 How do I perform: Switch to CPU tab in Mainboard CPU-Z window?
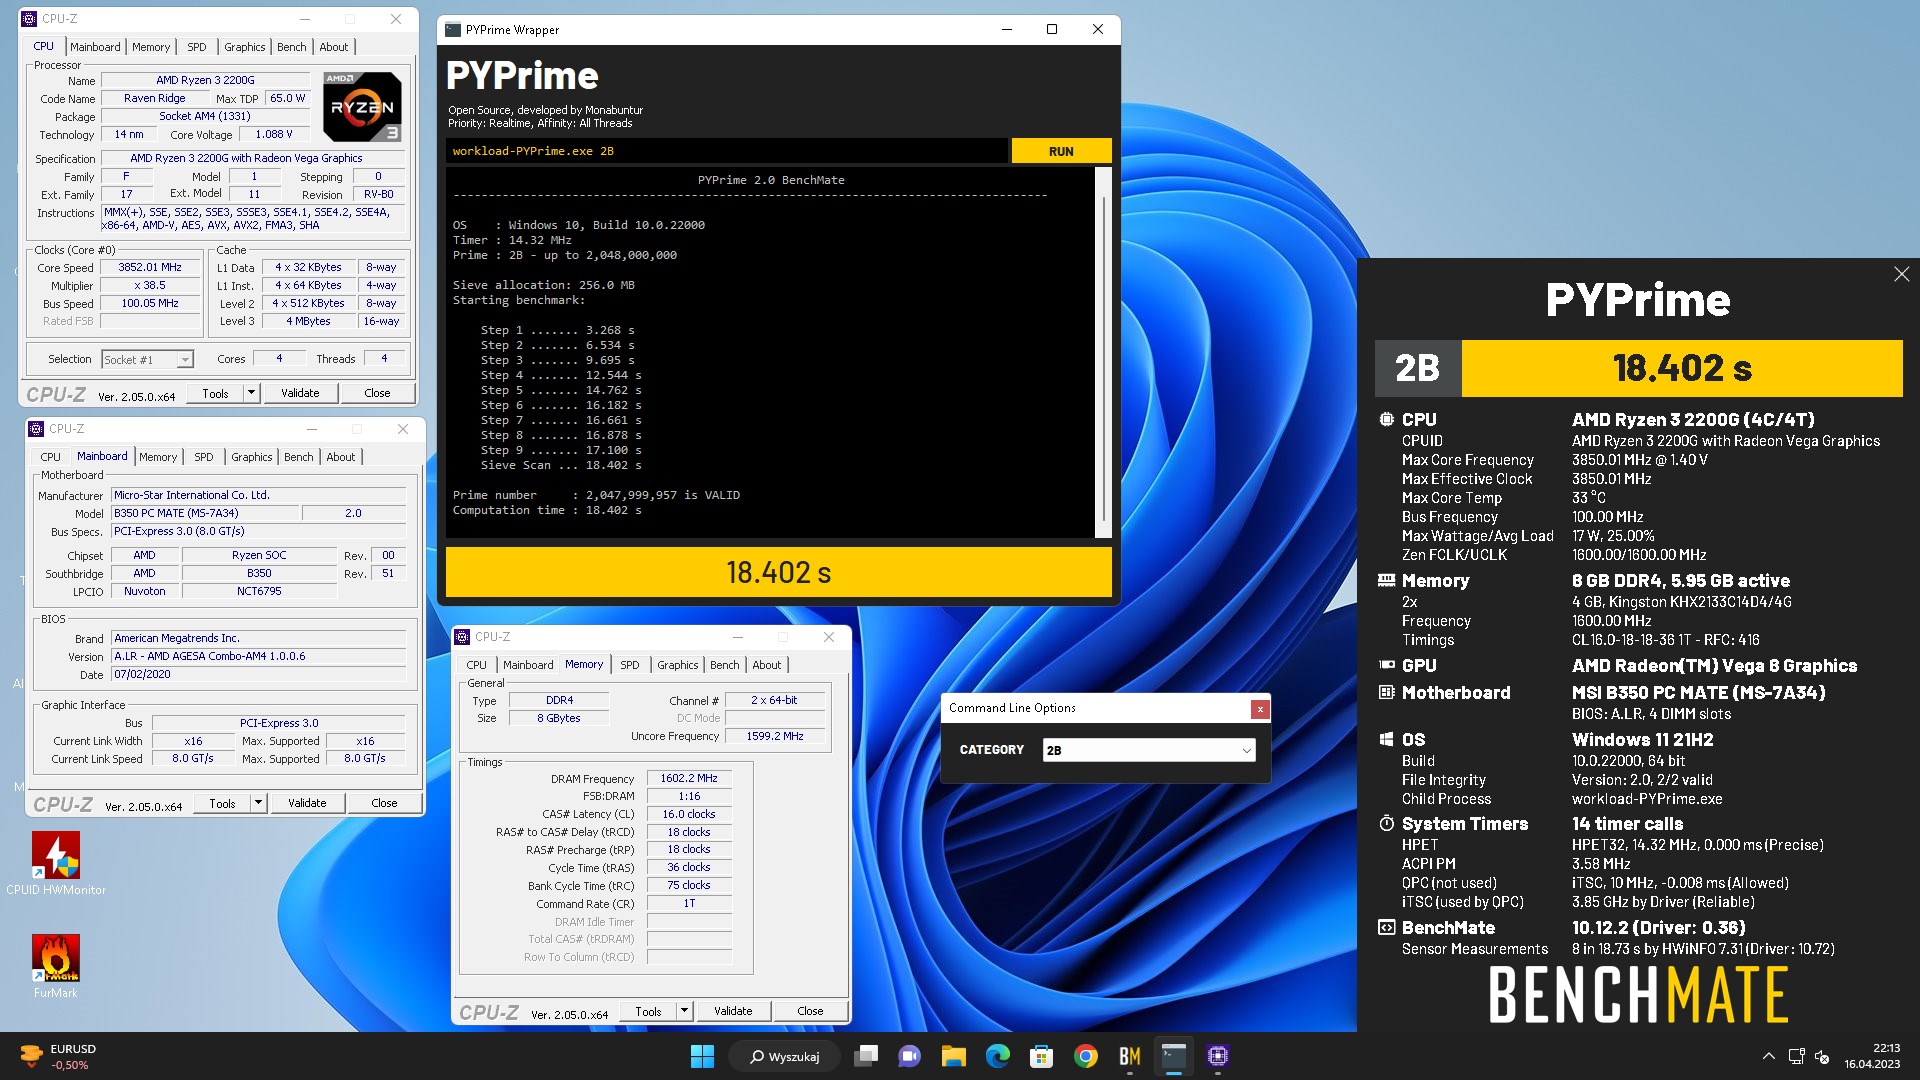[51, 457]
